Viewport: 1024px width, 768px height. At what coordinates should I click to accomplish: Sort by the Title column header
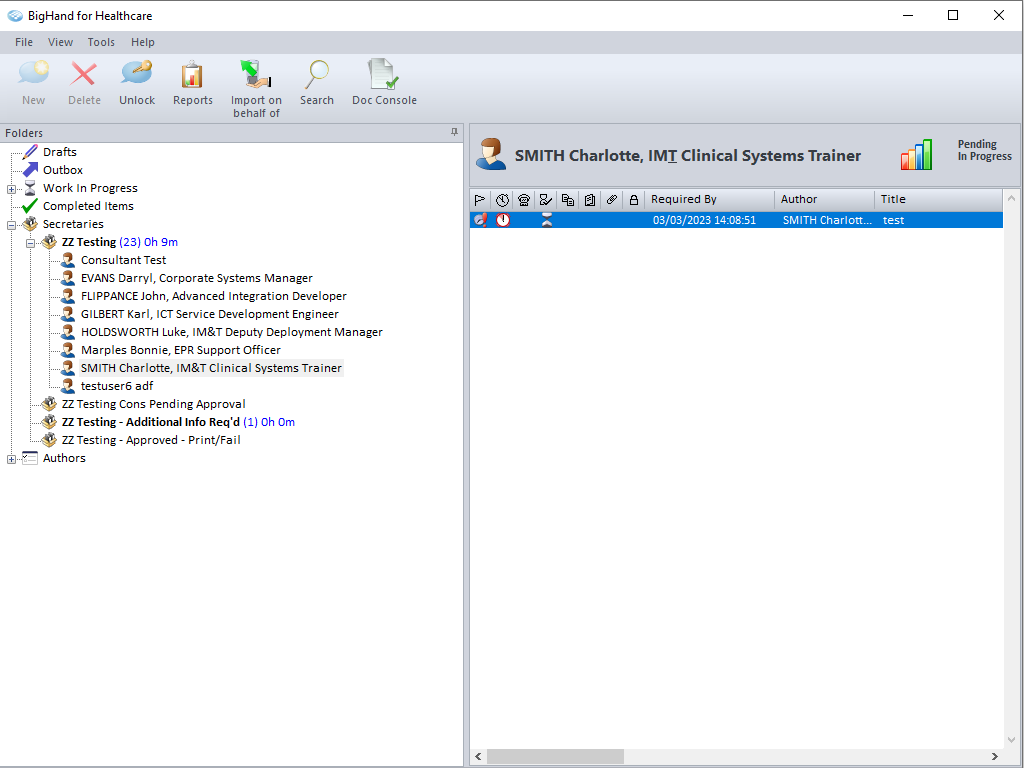(x=938, y=200)
